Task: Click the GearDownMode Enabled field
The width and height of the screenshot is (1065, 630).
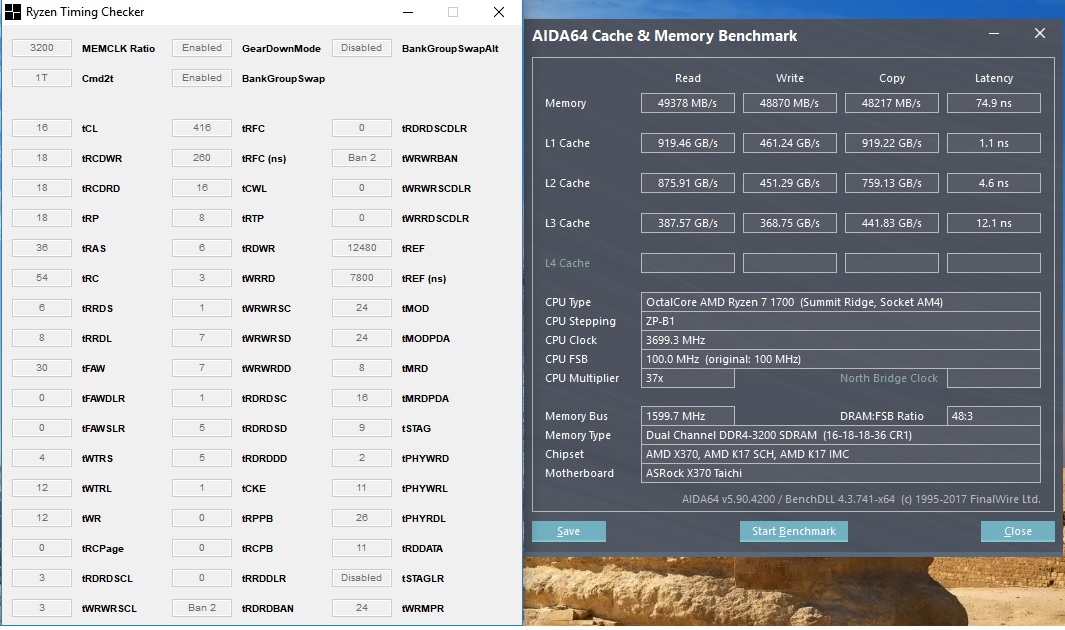Action: (x=202, y=48)
